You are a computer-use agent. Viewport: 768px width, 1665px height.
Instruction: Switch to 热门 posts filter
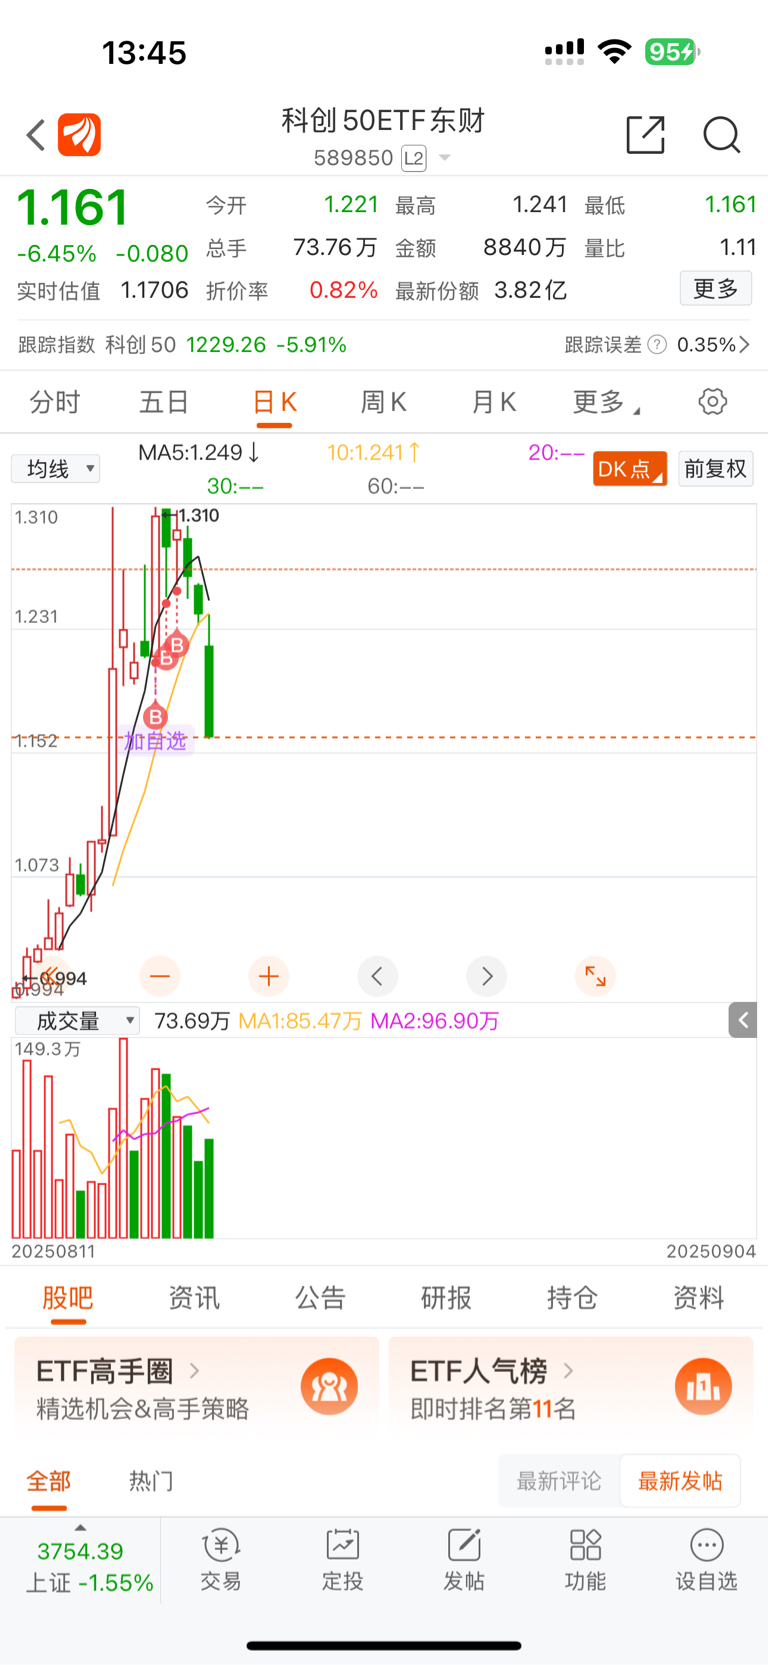pyautogui.click(x=151, y=1481)
